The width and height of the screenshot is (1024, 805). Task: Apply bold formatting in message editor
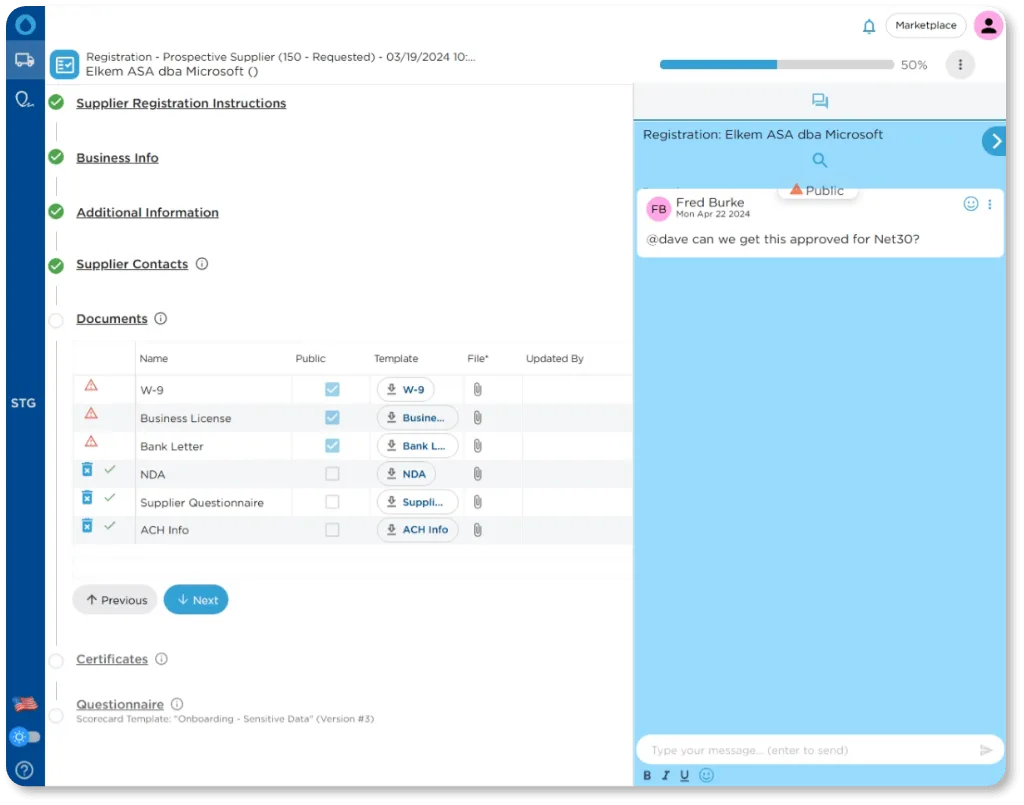[x=647, y=775]
